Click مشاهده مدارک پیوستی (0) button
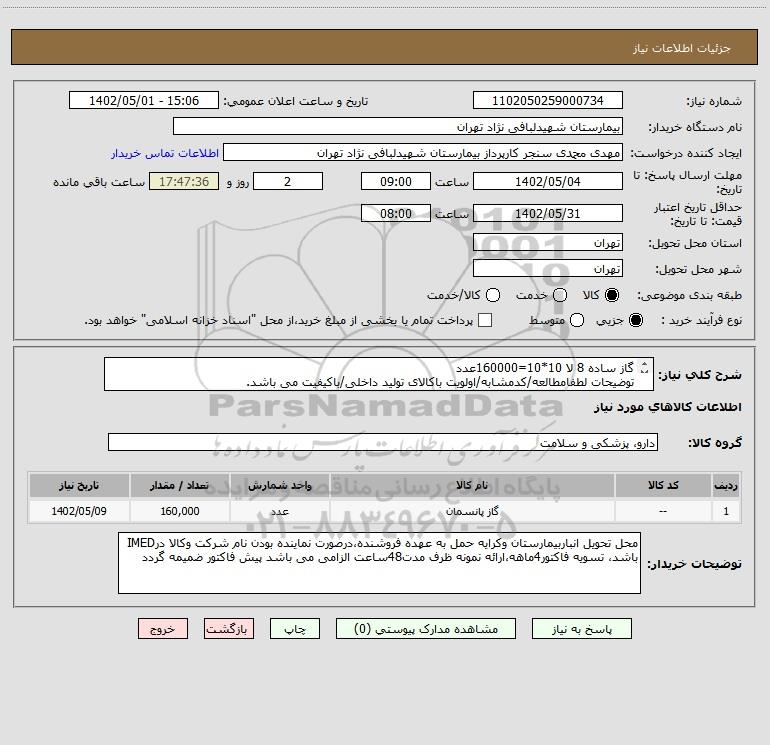The image size is (770, 745). click(x=426, y=629)
